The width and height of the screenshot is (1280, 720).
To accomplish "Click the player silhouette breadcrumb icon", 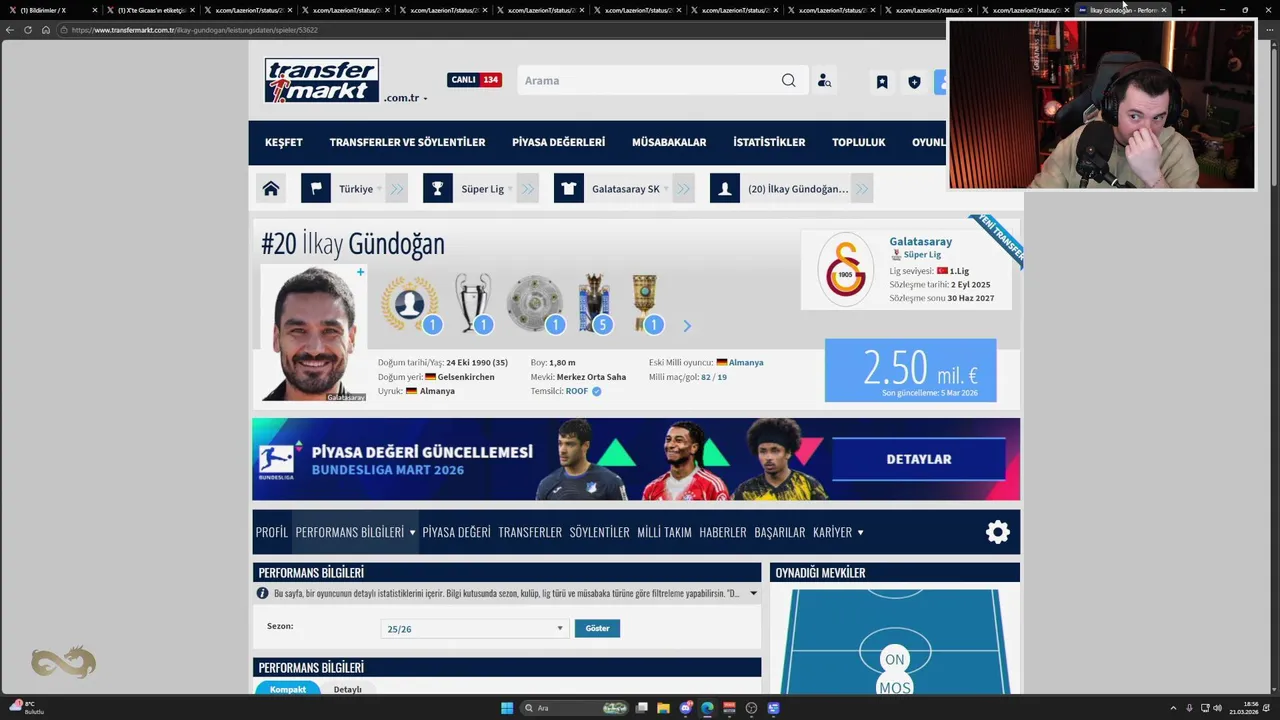I will (x=725, y=188).
